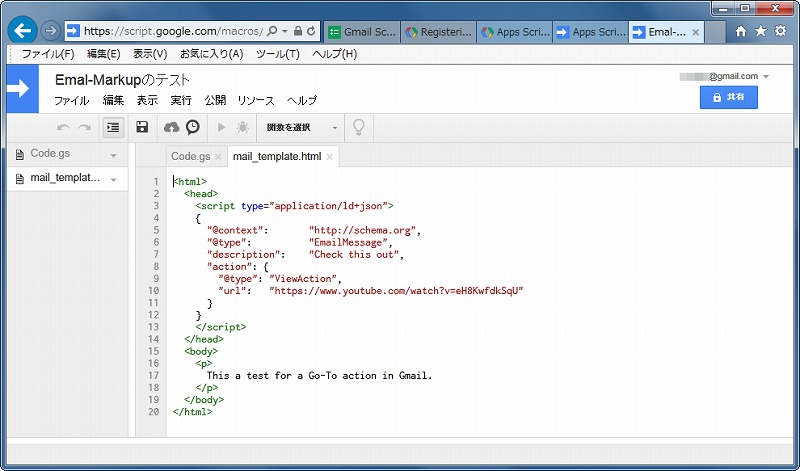Click the cloud deploy icon
800x471 pixels.
171,128
